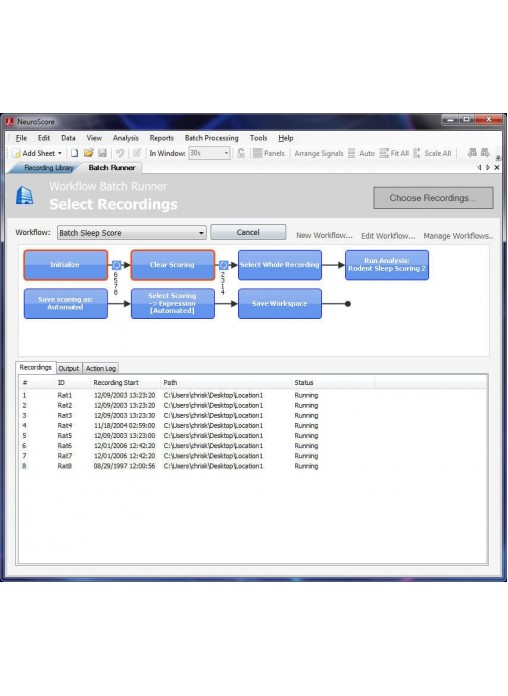
Task: Click the first binoculars find icon
Action: (472, 153)
